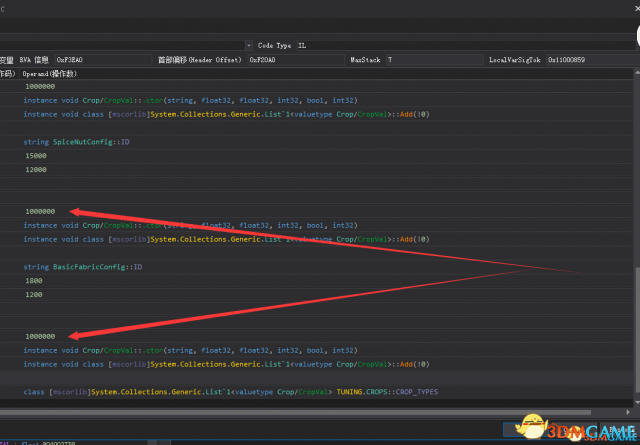Image resolution: width=640 pixels, height=445 pixels.
Task: Select the 1000000 operand following value 12000
Action: (x=40, y=211)
